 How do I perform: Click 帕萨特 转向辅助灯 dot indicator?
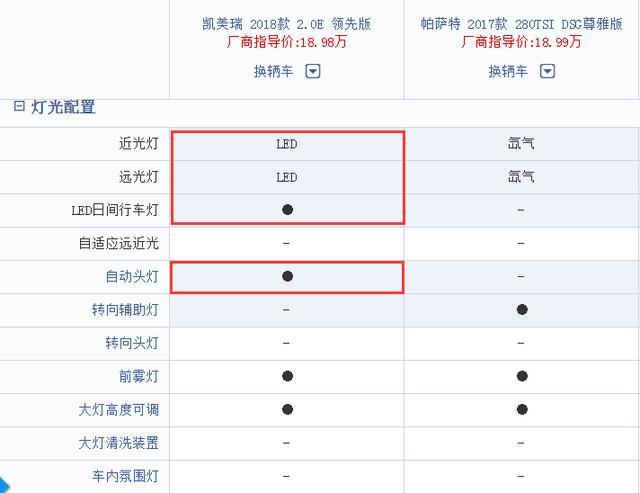tap(522, 309)
